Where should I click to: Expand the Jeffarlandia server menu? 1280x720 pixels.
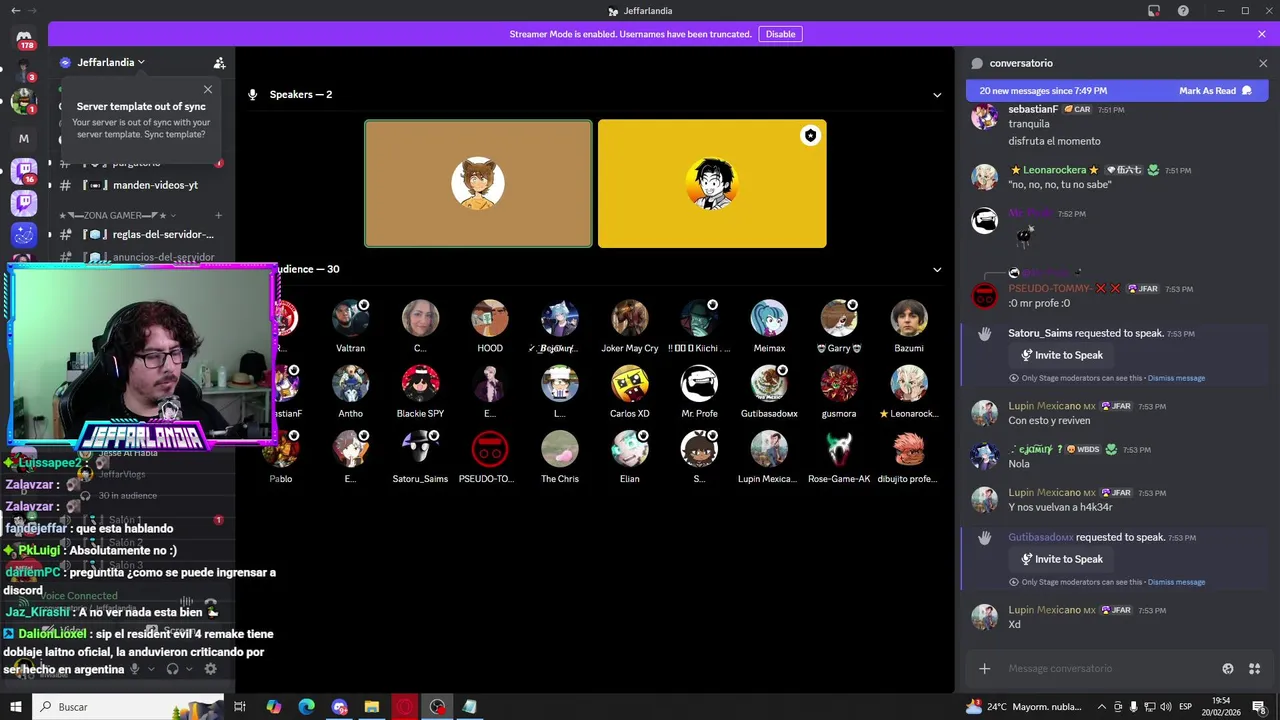point(111,62)
